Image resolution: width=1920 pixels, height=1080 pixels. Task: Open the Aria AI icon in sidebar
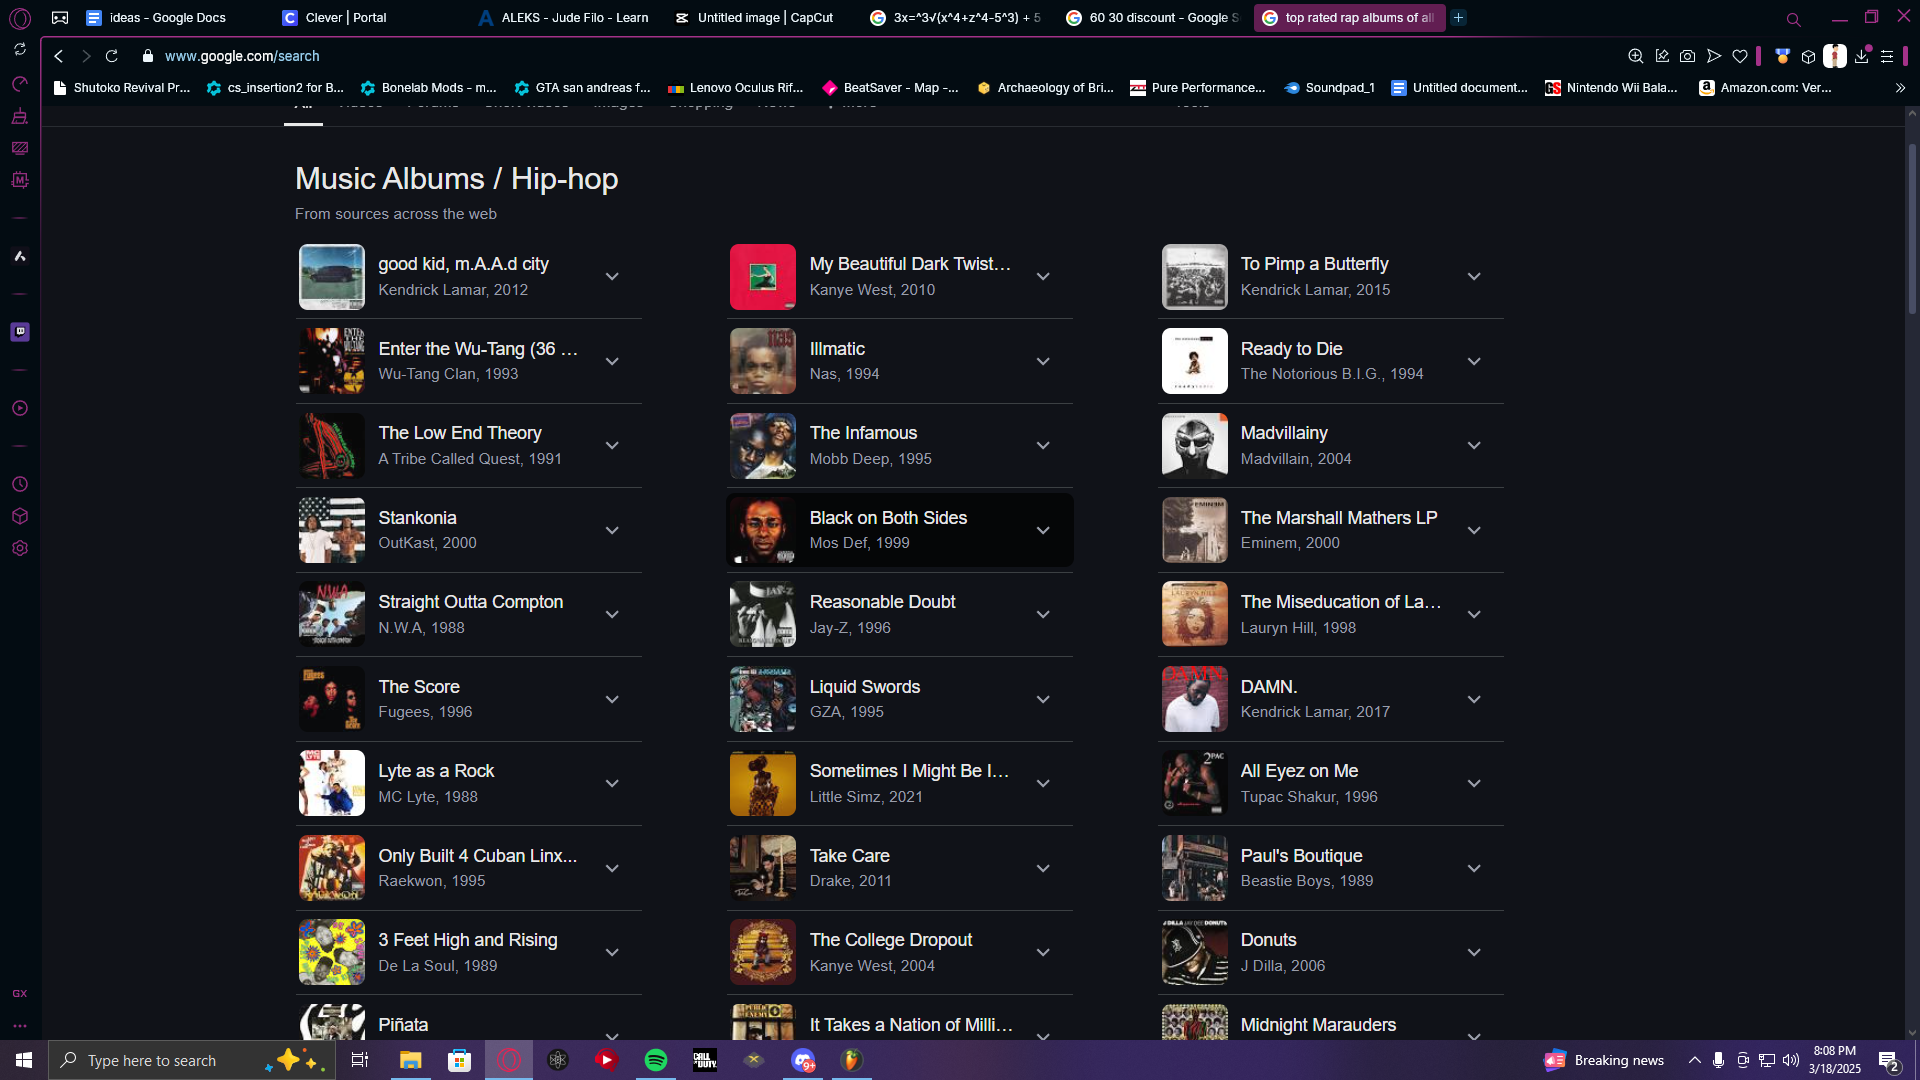point(20,257)
